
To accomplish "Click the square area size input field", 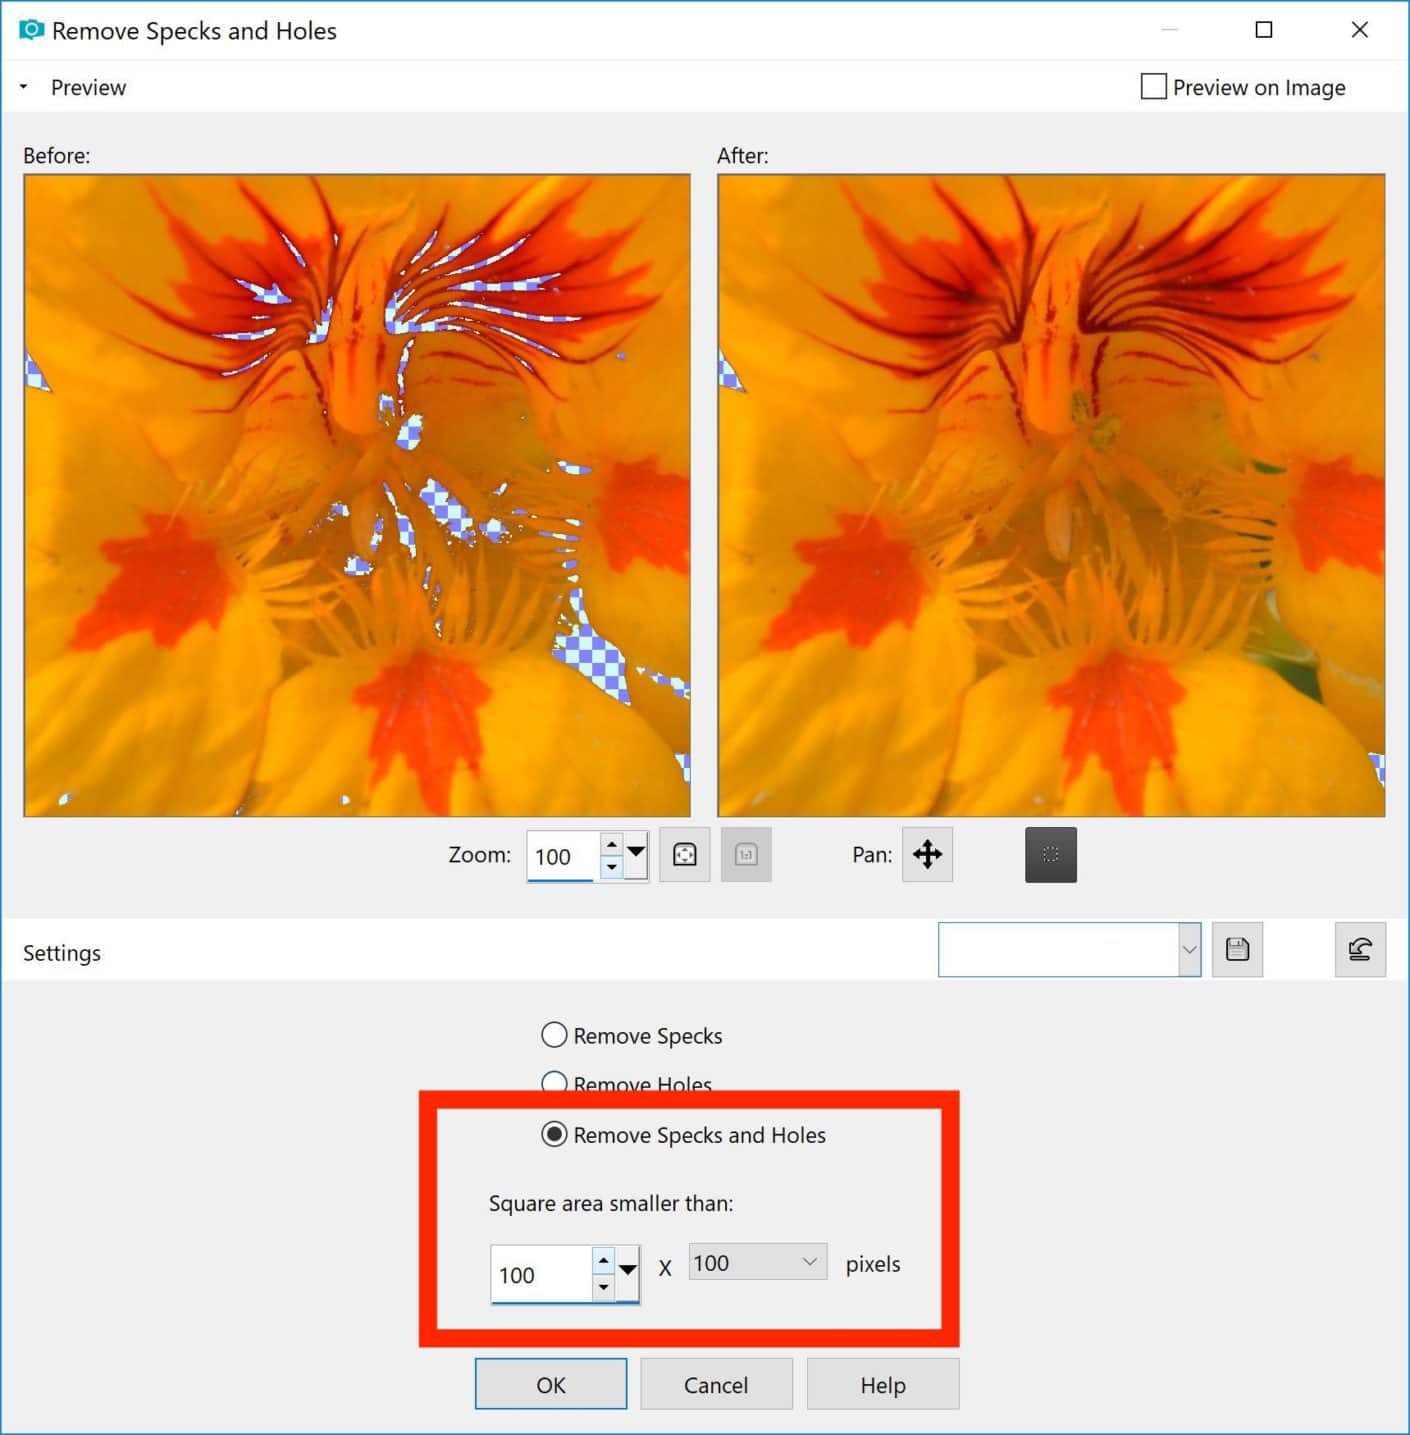I will 545,1274.
